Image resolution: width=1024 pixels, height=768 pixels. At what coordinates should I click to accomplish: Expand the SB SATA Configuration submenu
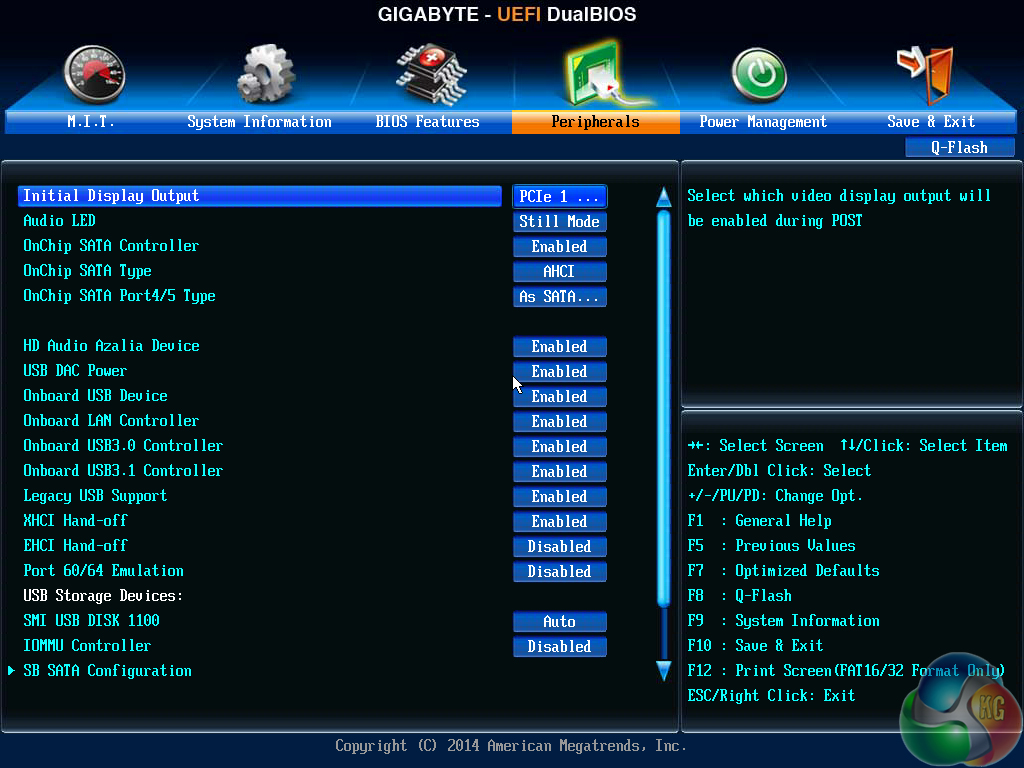coord(107,671)
